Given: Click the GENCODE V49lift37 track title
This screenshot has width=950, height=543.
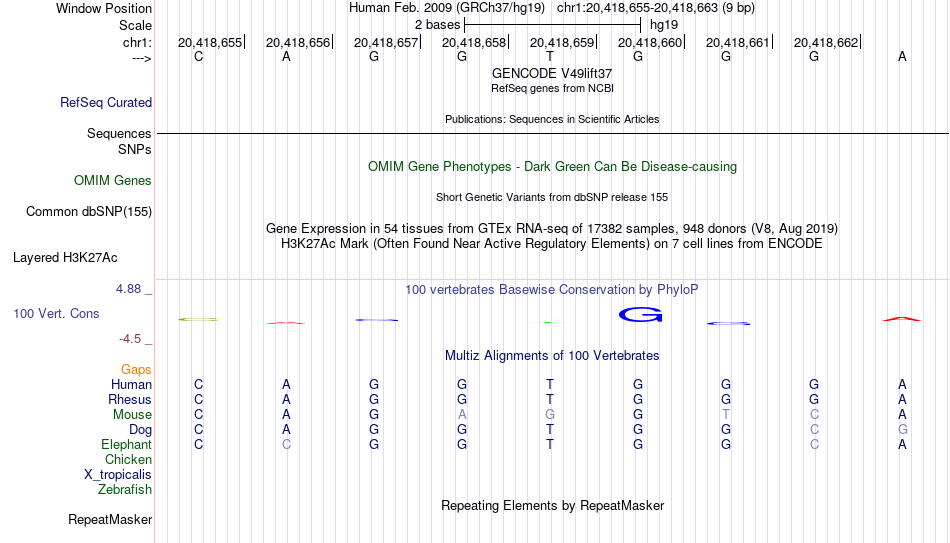Looking at the screenshot, I should coord(552,73).
